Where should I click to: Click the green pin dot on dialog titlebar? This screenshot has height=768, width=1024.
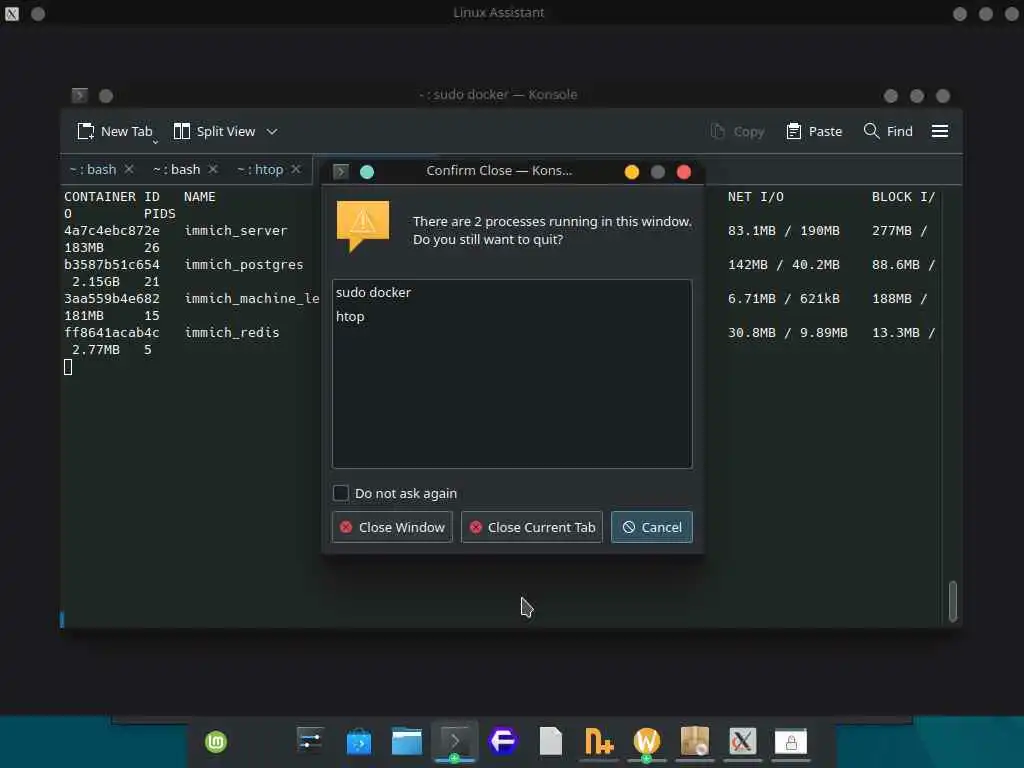click(367, 172)
